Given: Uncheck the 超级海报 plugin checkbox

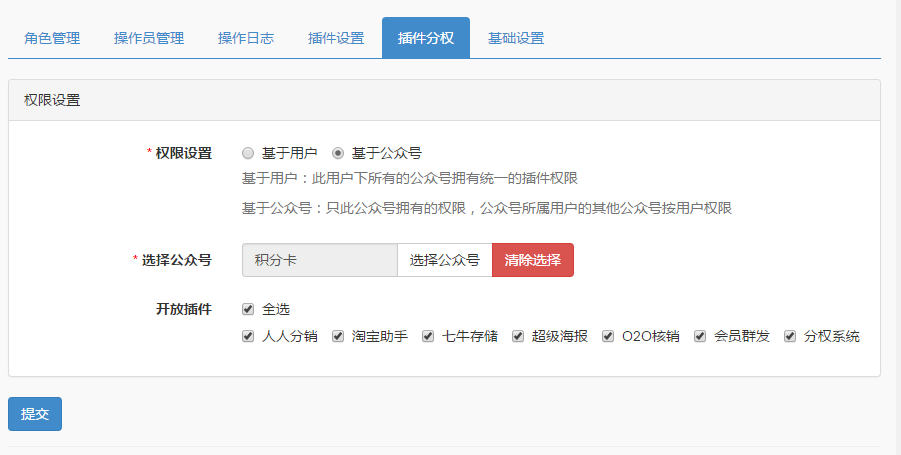Looking at the screenshot, I should click(x=518, y=336).
